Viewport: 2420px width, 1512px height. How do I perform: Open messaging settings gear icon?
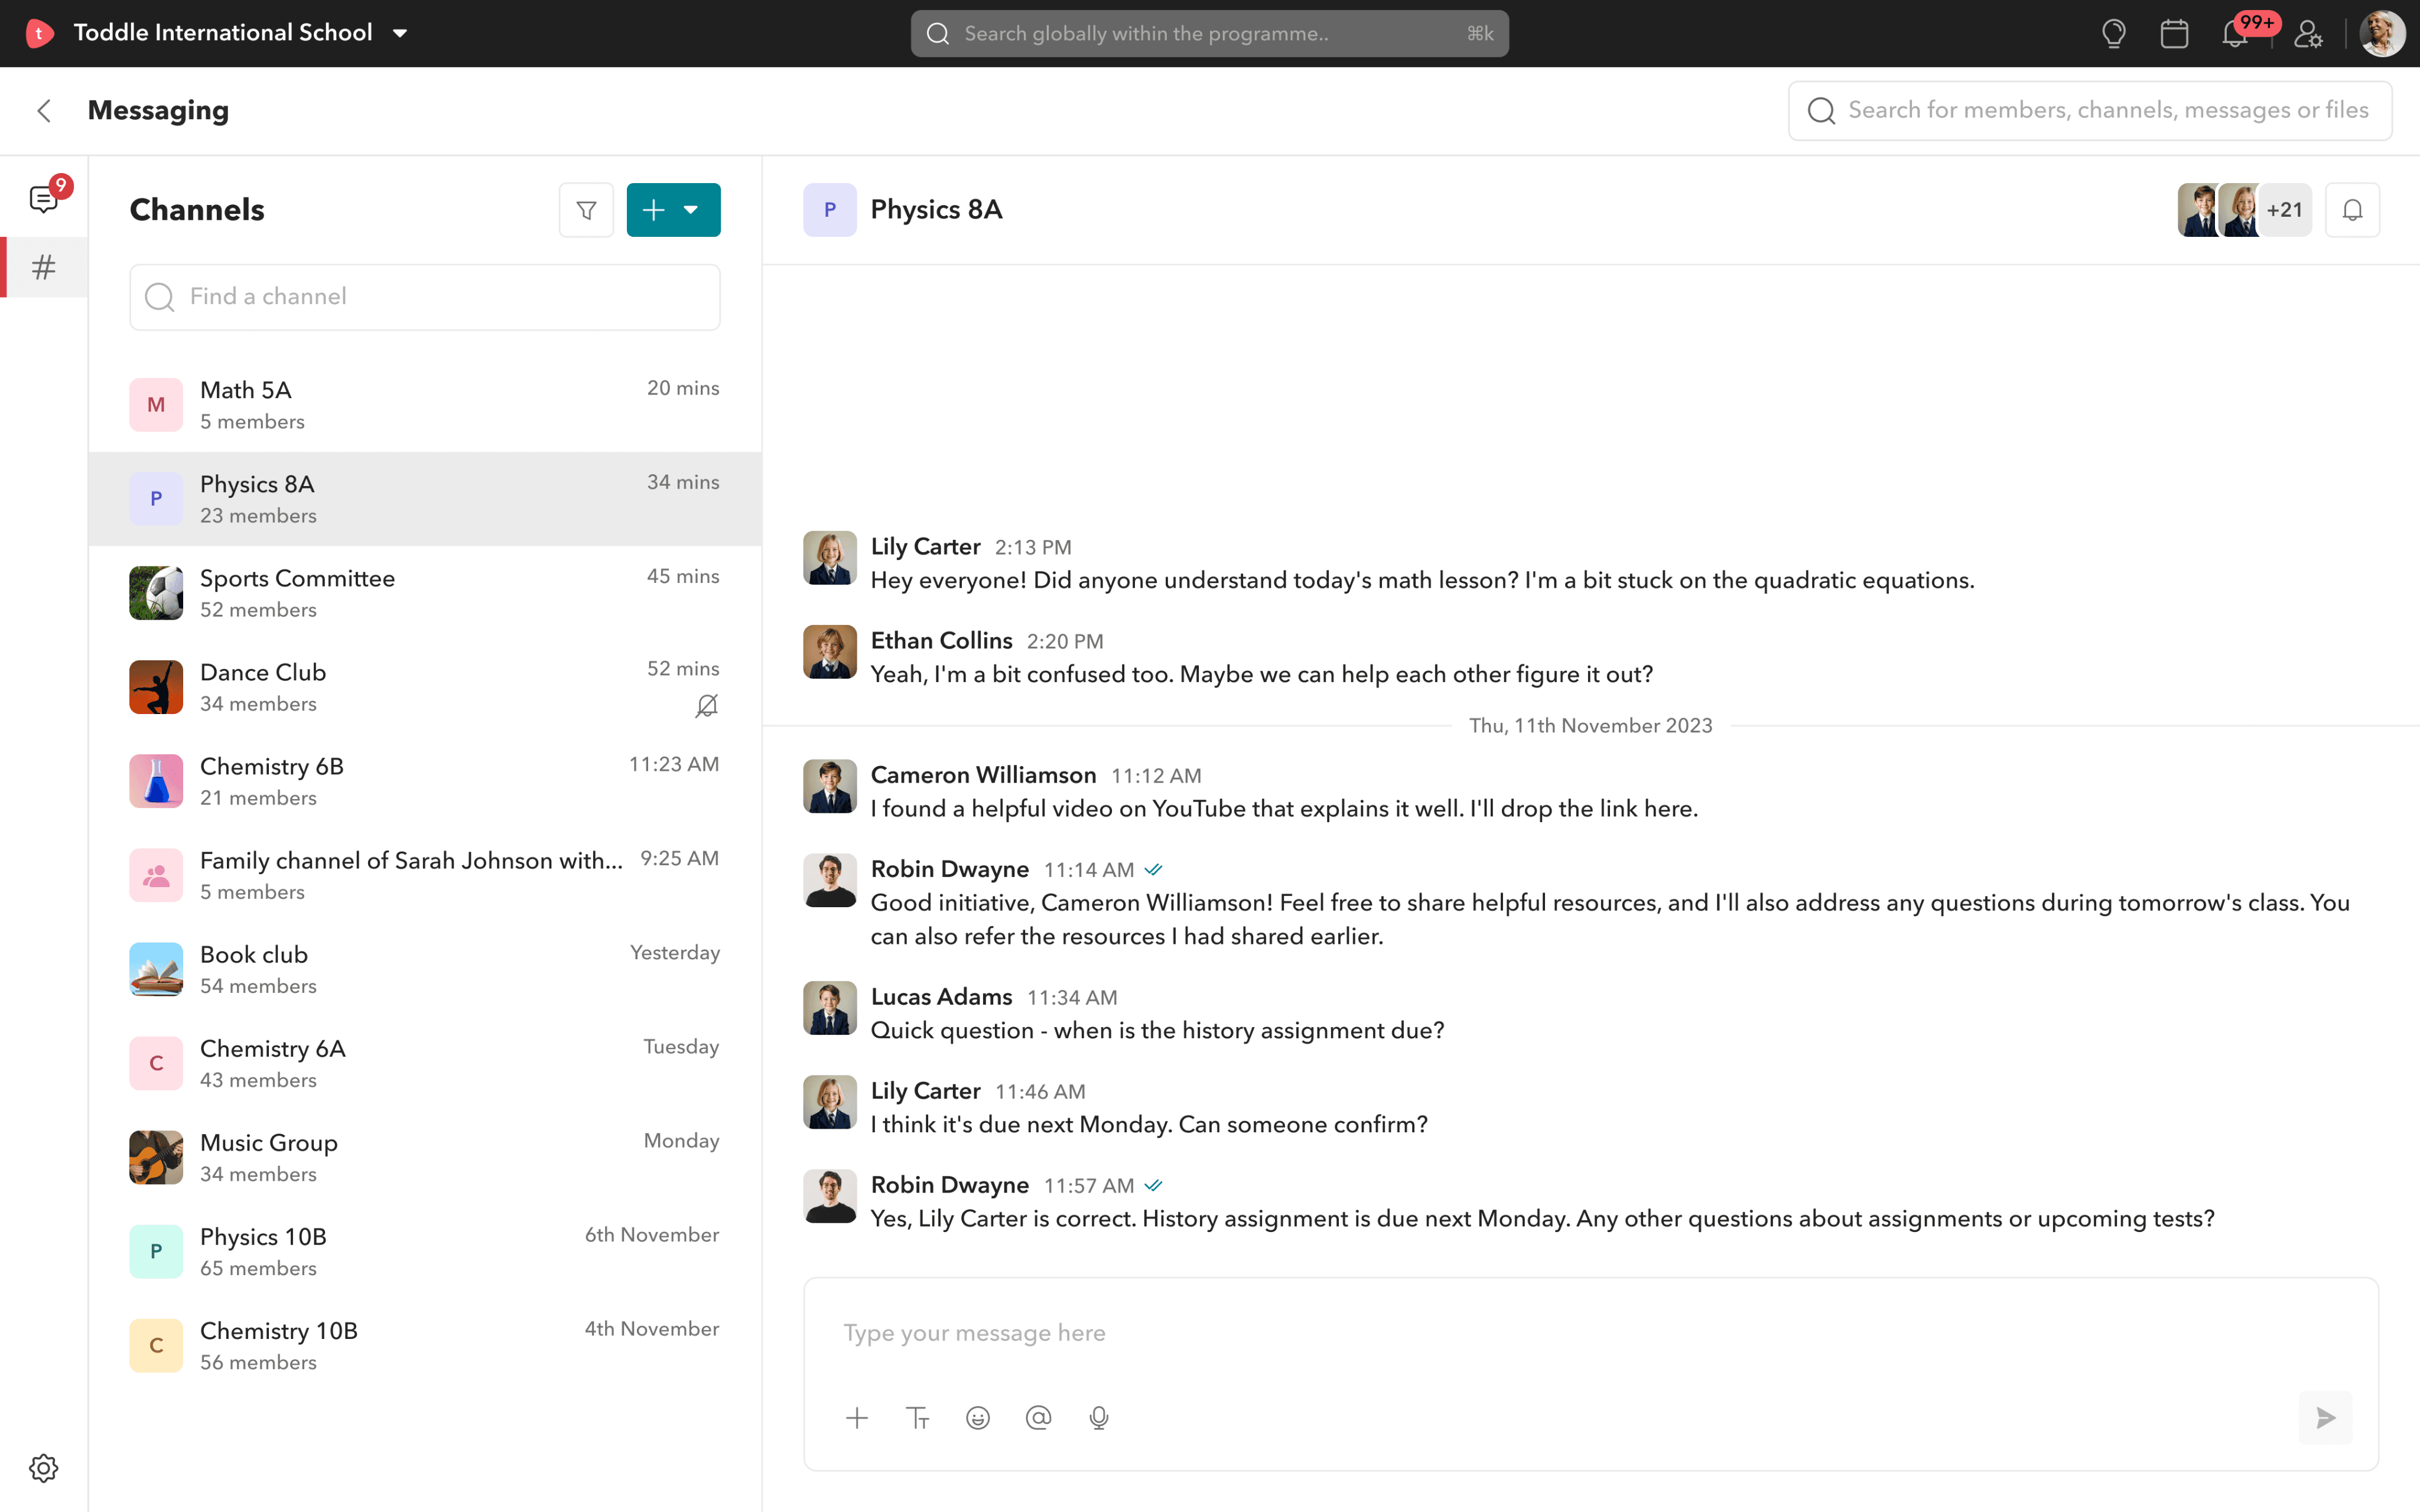(44, 1468)
